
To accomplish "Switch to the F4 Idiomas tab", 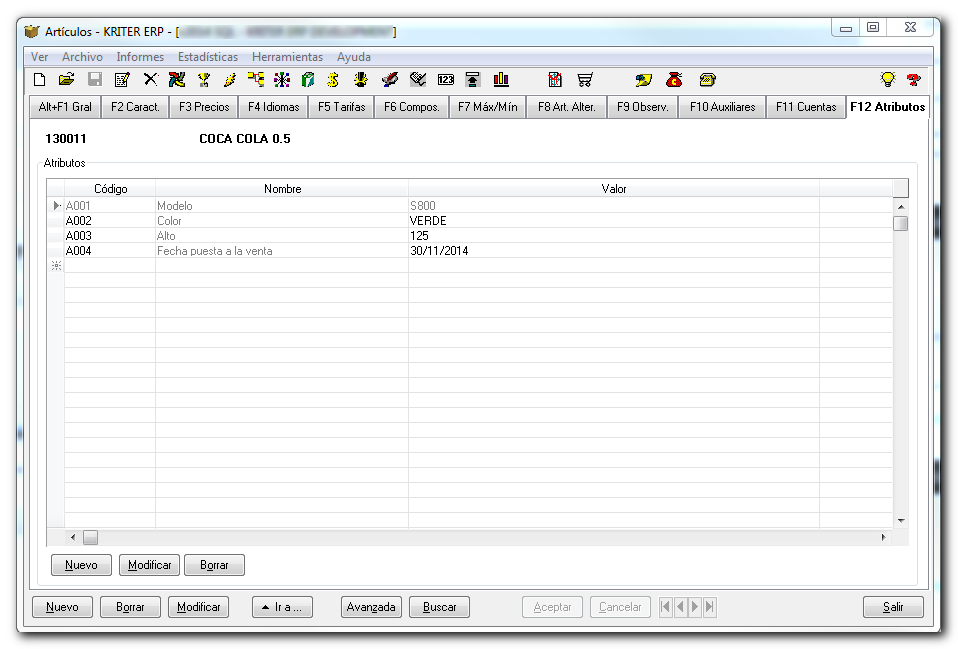I will [274, 107].
